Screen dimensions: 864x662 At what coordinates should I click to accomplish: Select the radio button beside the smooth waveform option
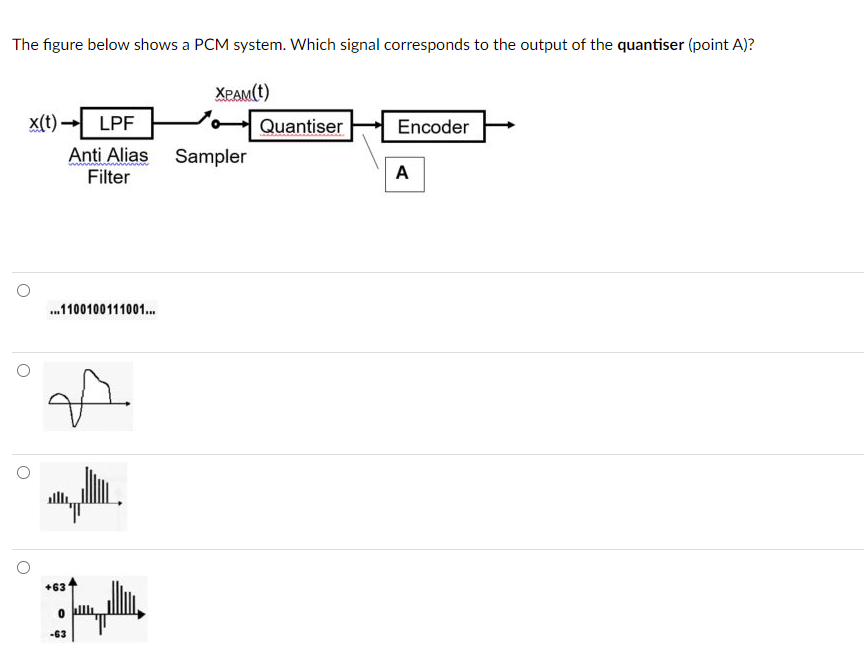[x=22, y=369]
